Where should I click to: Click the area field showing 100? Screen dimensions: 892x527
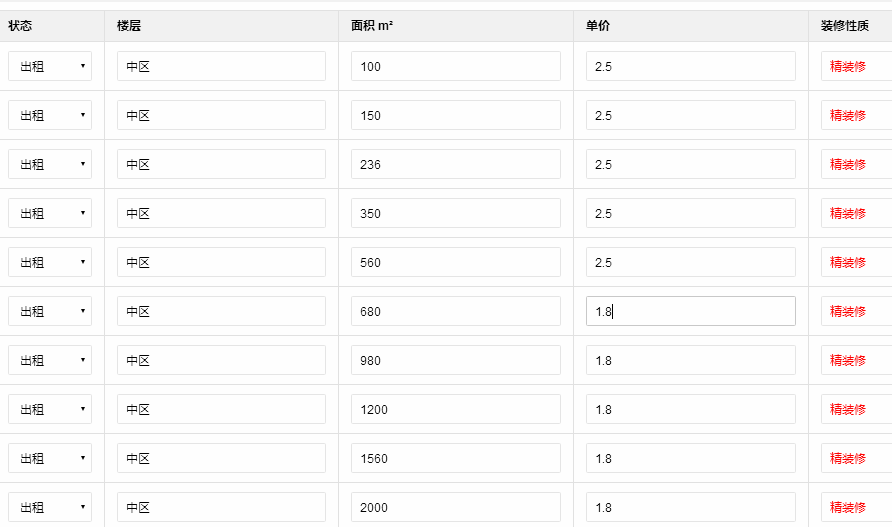coord(455,66)
